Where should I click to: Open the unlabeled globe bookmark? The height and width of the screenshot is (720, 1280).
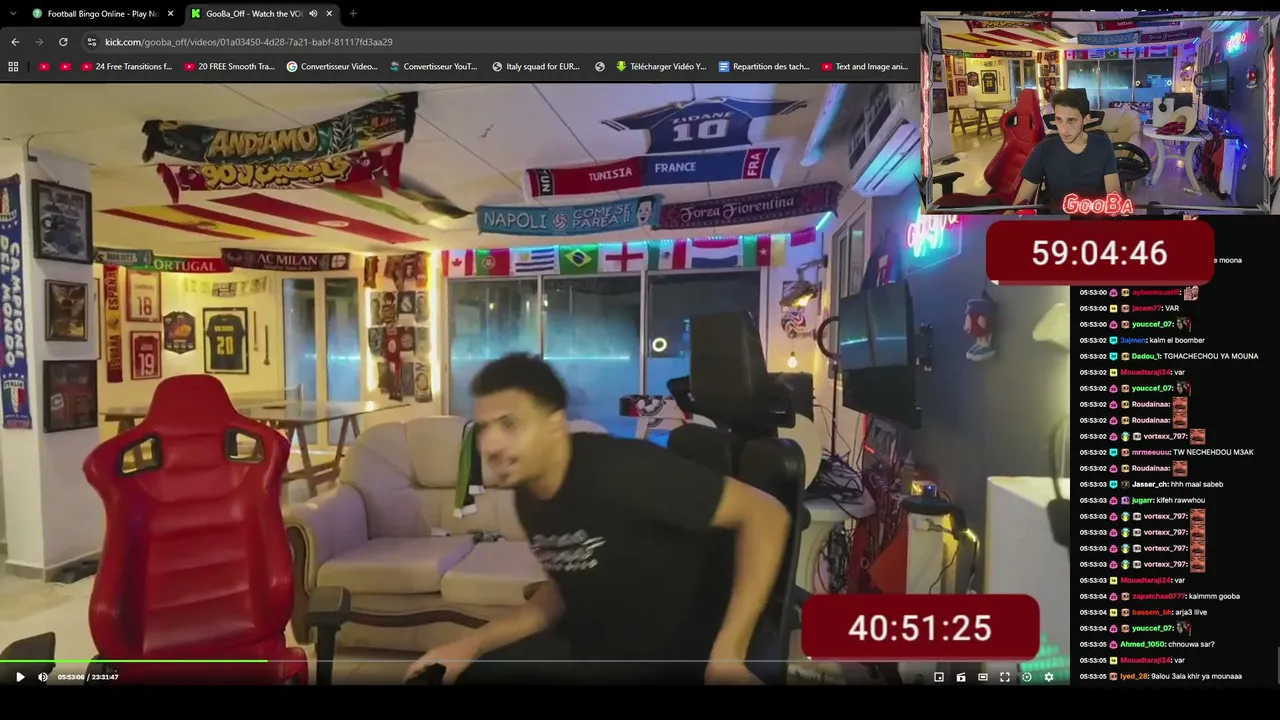[x=600, y=67]
